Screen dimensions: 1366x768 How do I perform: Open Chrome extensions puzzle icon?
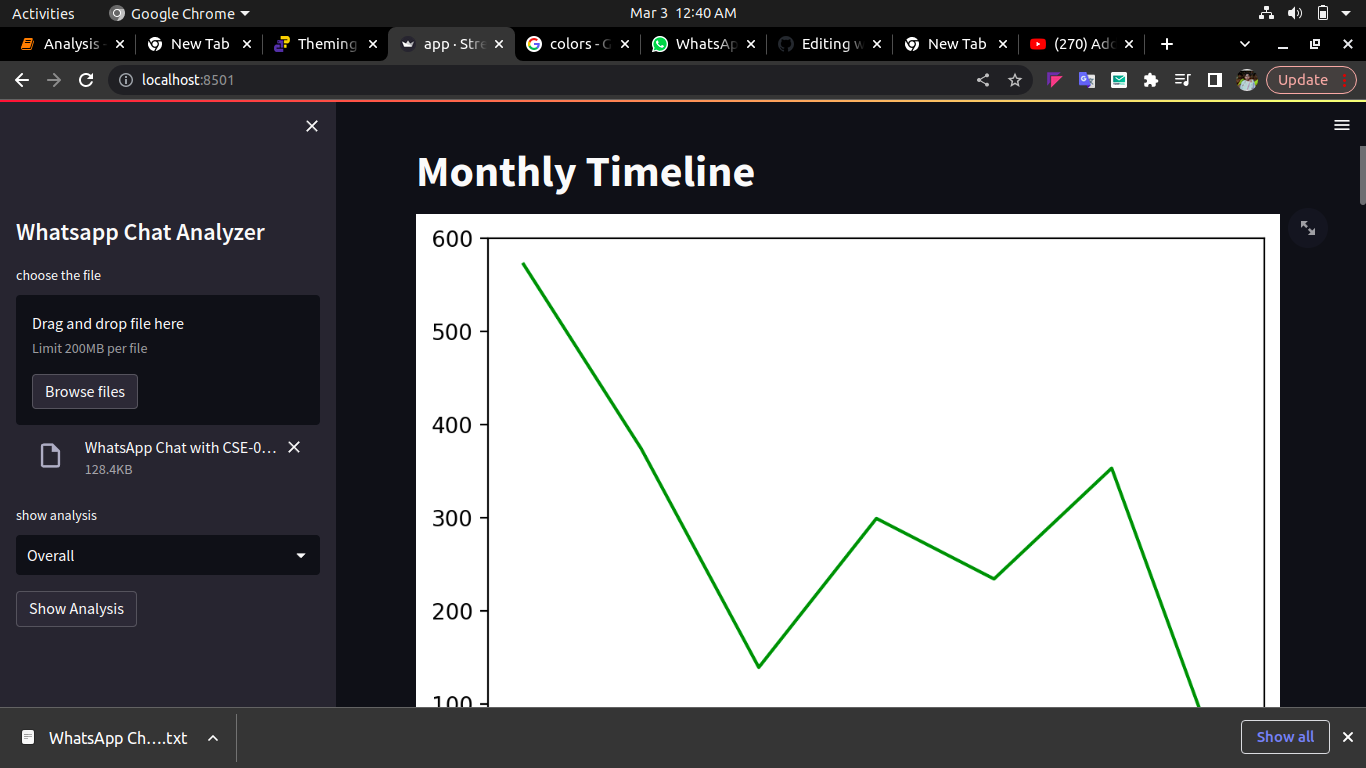1151,80
